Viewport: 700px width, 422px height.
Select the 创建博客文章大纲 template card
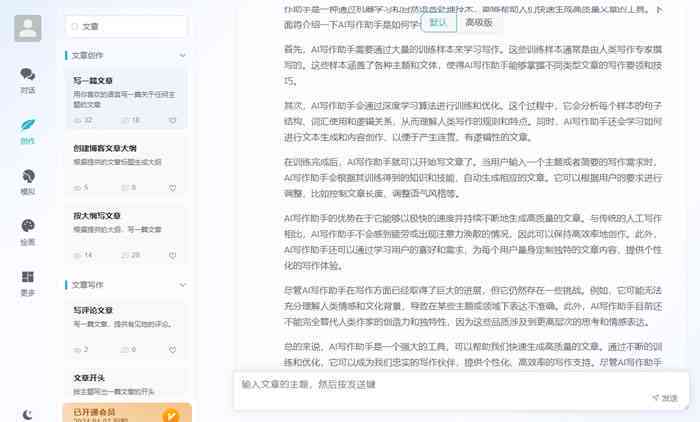click(126, 167)
